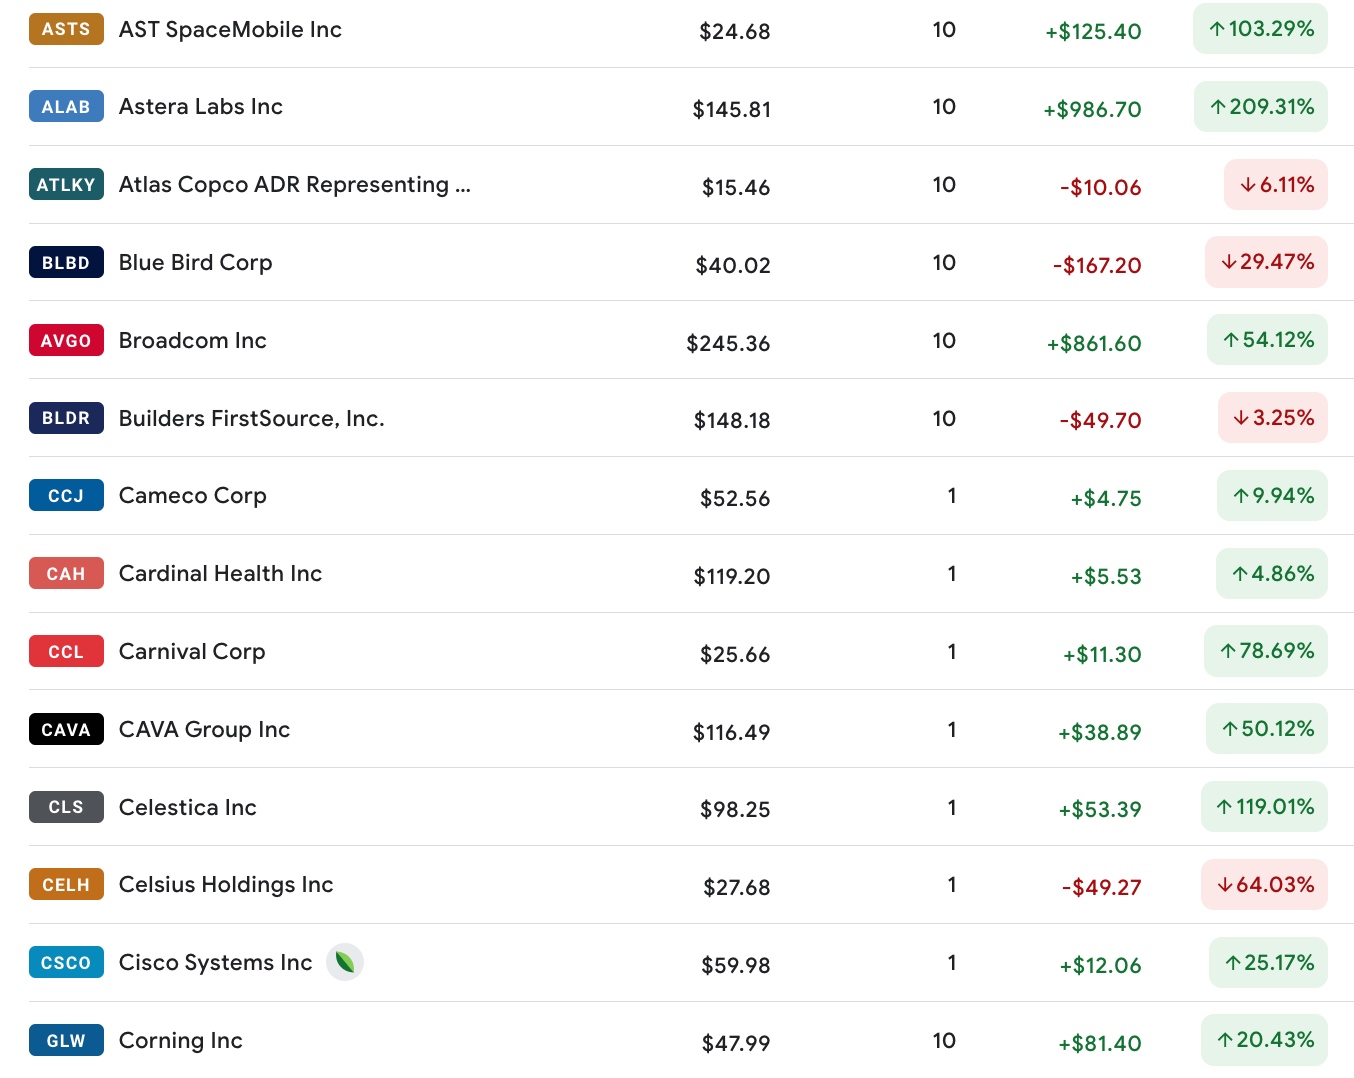Click the CAVA ticker badge
The height and width of the screenshot is (1078, 1354).
(66, 729)
